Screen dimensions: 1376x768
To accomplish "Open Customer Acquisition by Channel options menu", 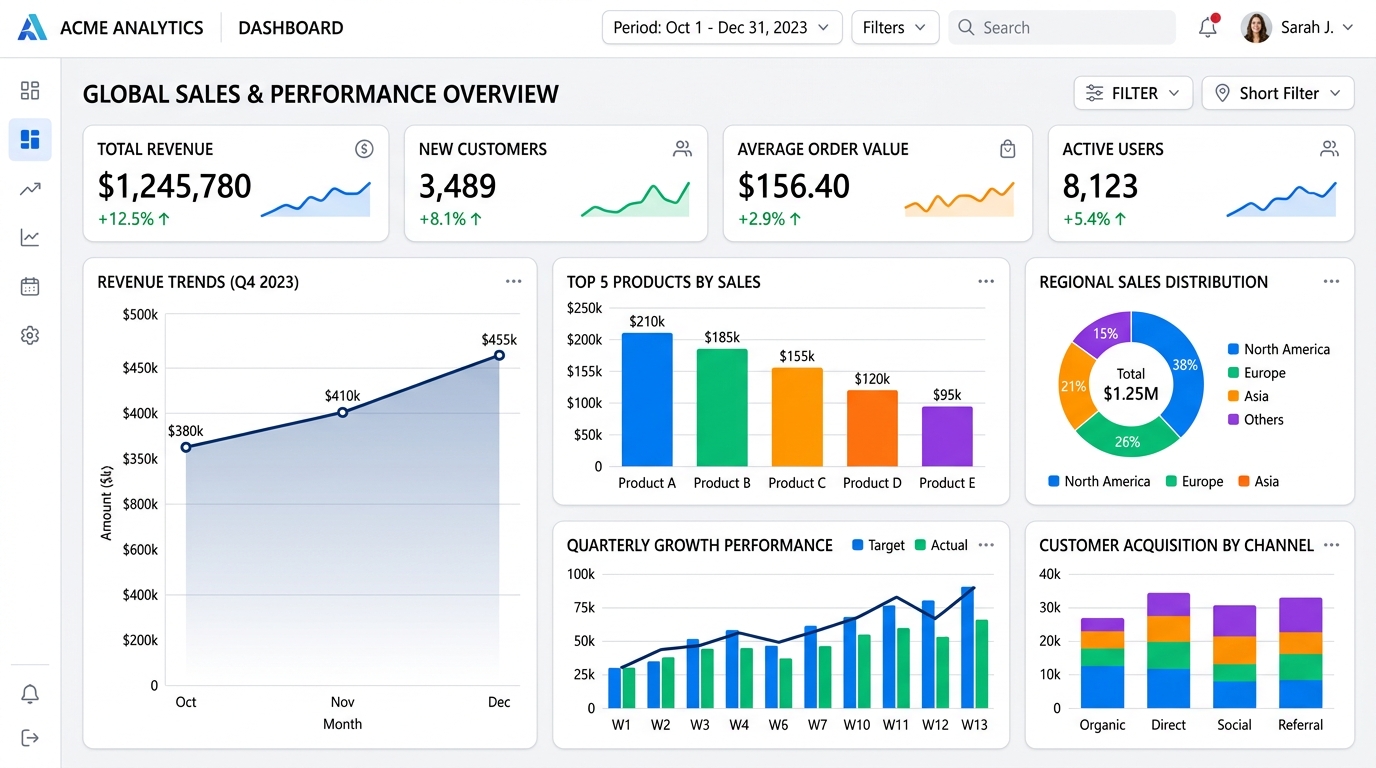I will coord(1331,545).
